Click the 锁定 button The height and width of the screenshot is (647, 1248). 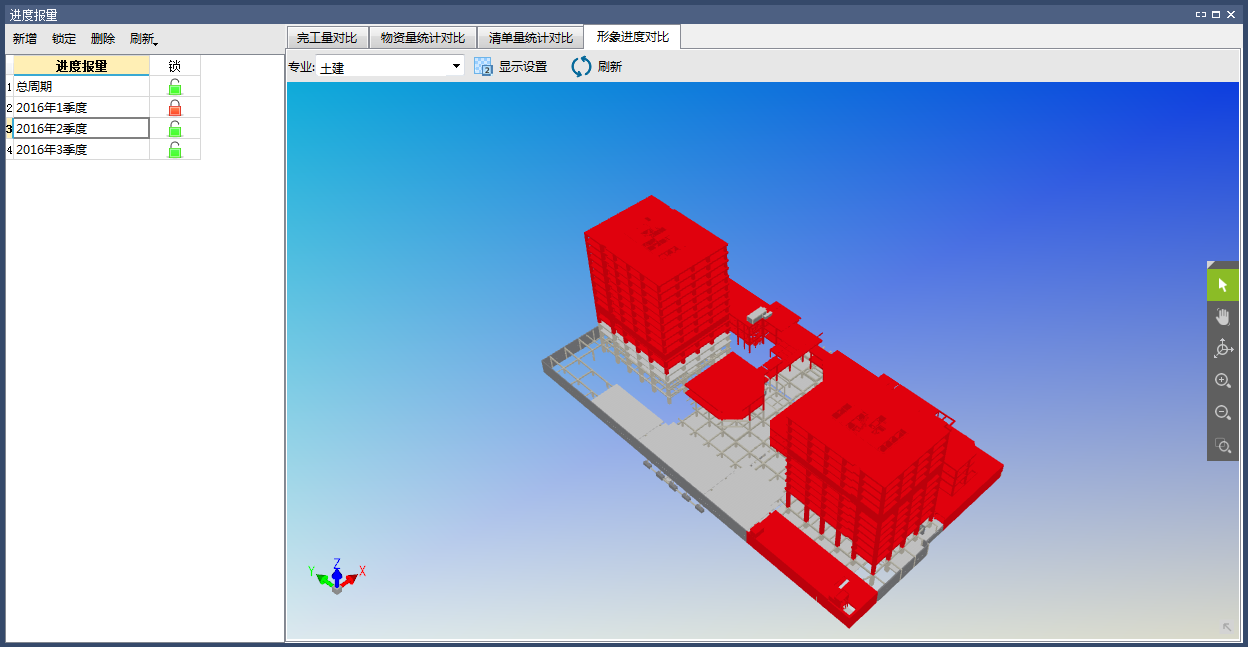64,39
